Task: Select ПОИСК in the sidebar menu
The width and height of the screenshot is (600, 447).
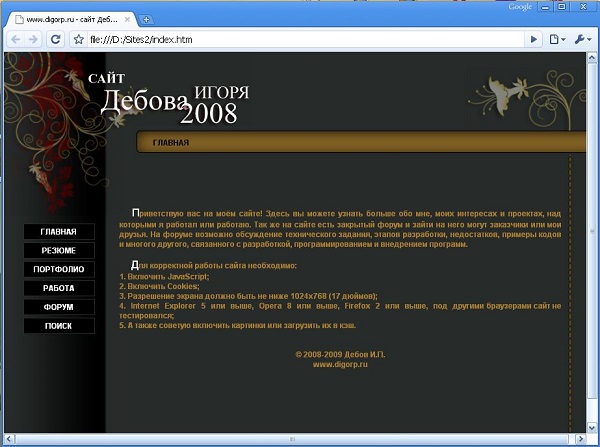Action: pyautogui.click(x=59, y=326)
